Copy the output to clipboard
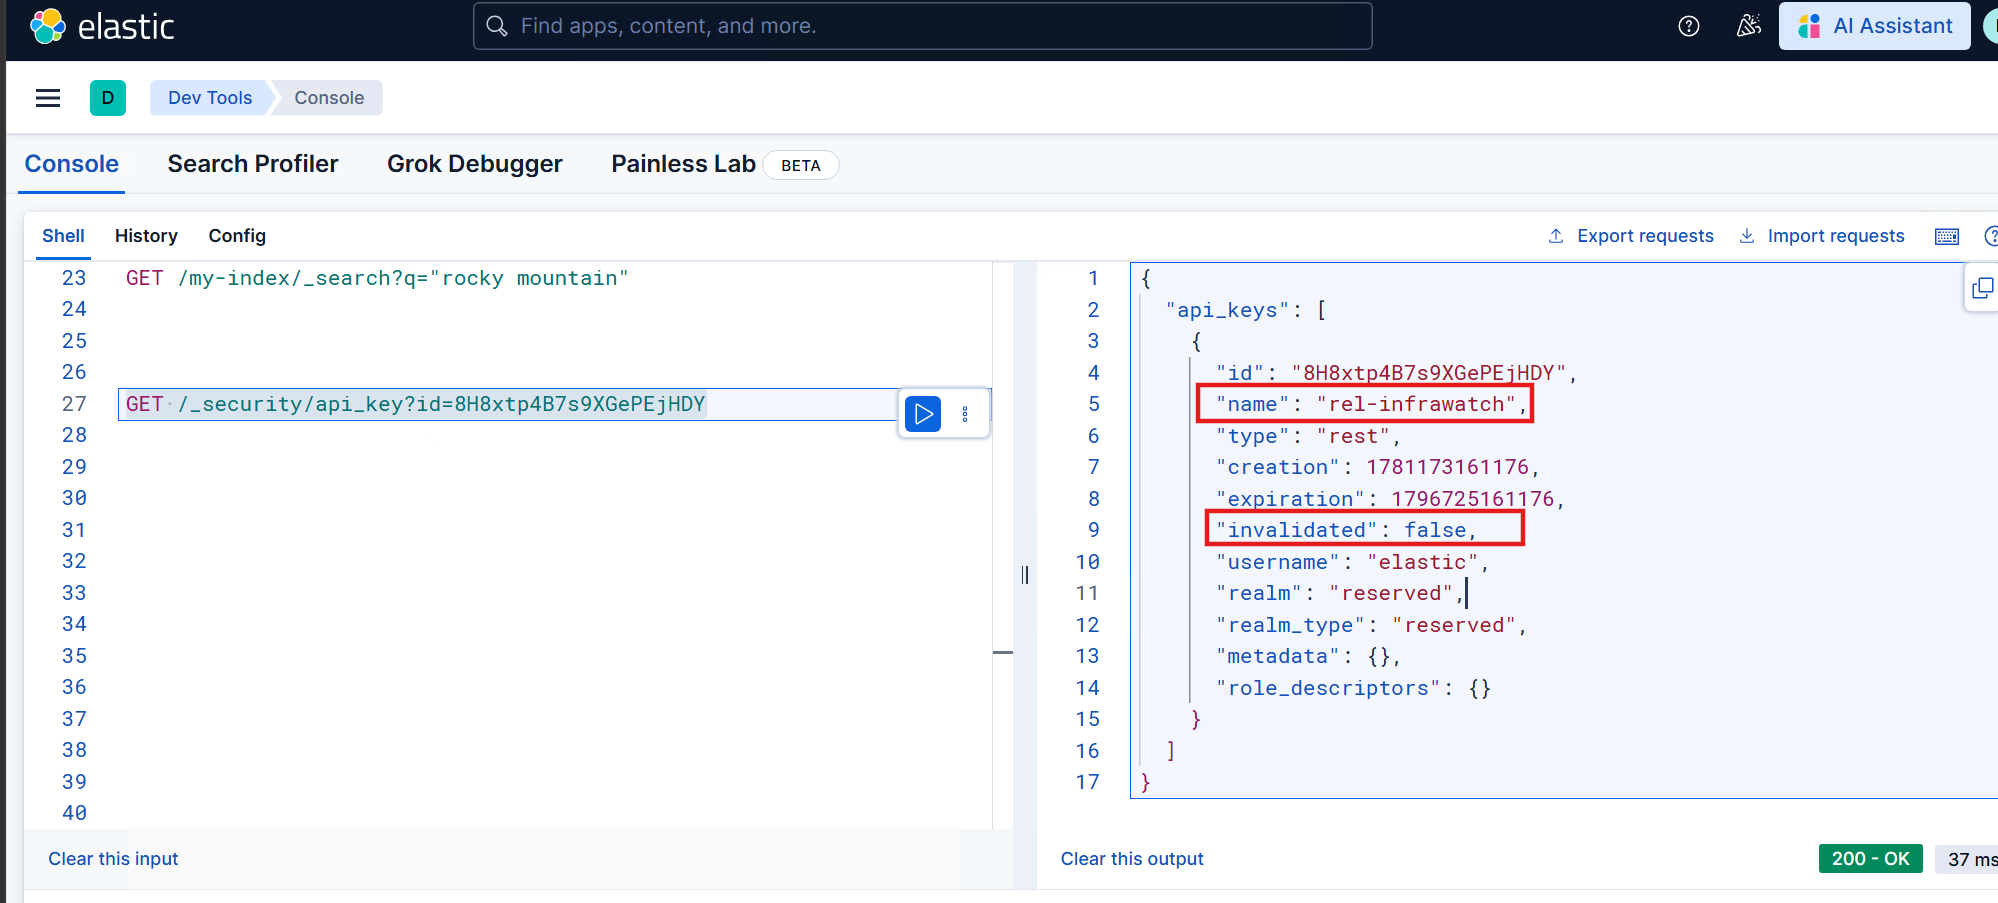1998x903 pixels. 1982,289
